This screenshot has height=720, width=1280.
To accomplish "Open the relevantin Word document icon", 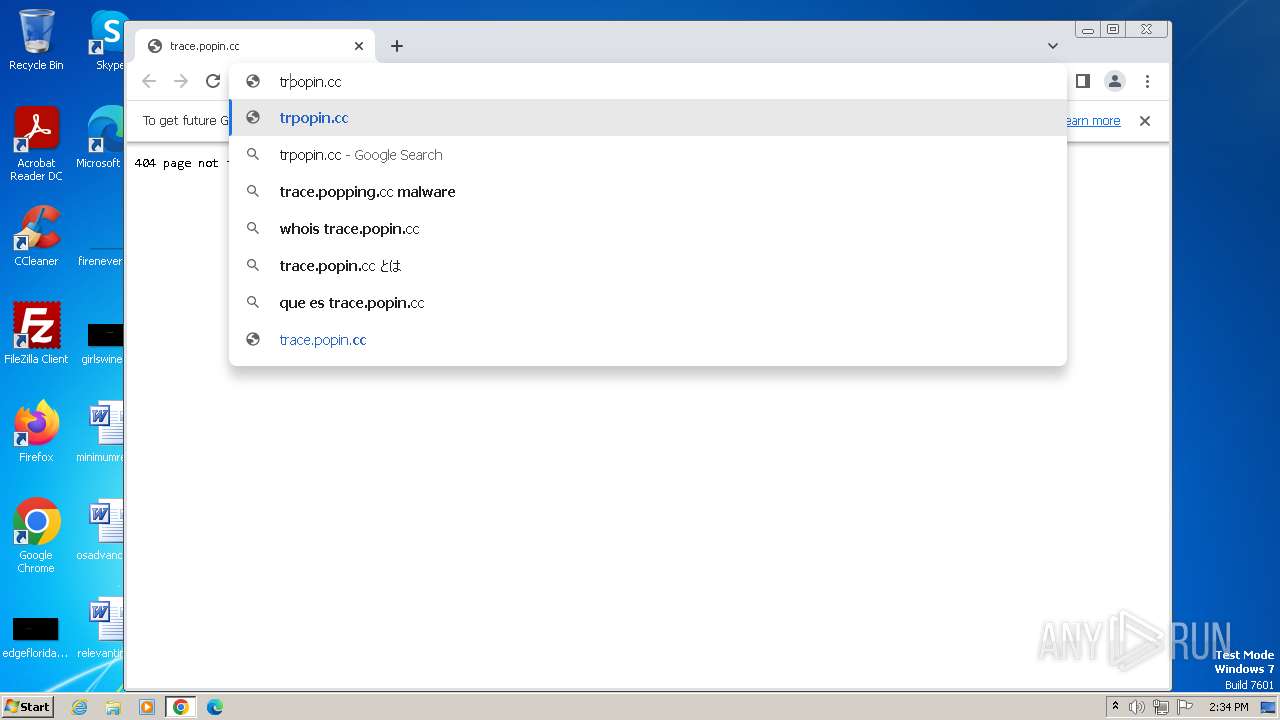I will click(x=101, y=628).
